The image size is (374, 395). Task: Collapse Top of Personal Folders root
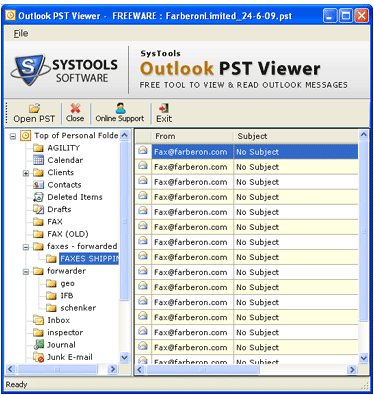(x=13, y=136)
